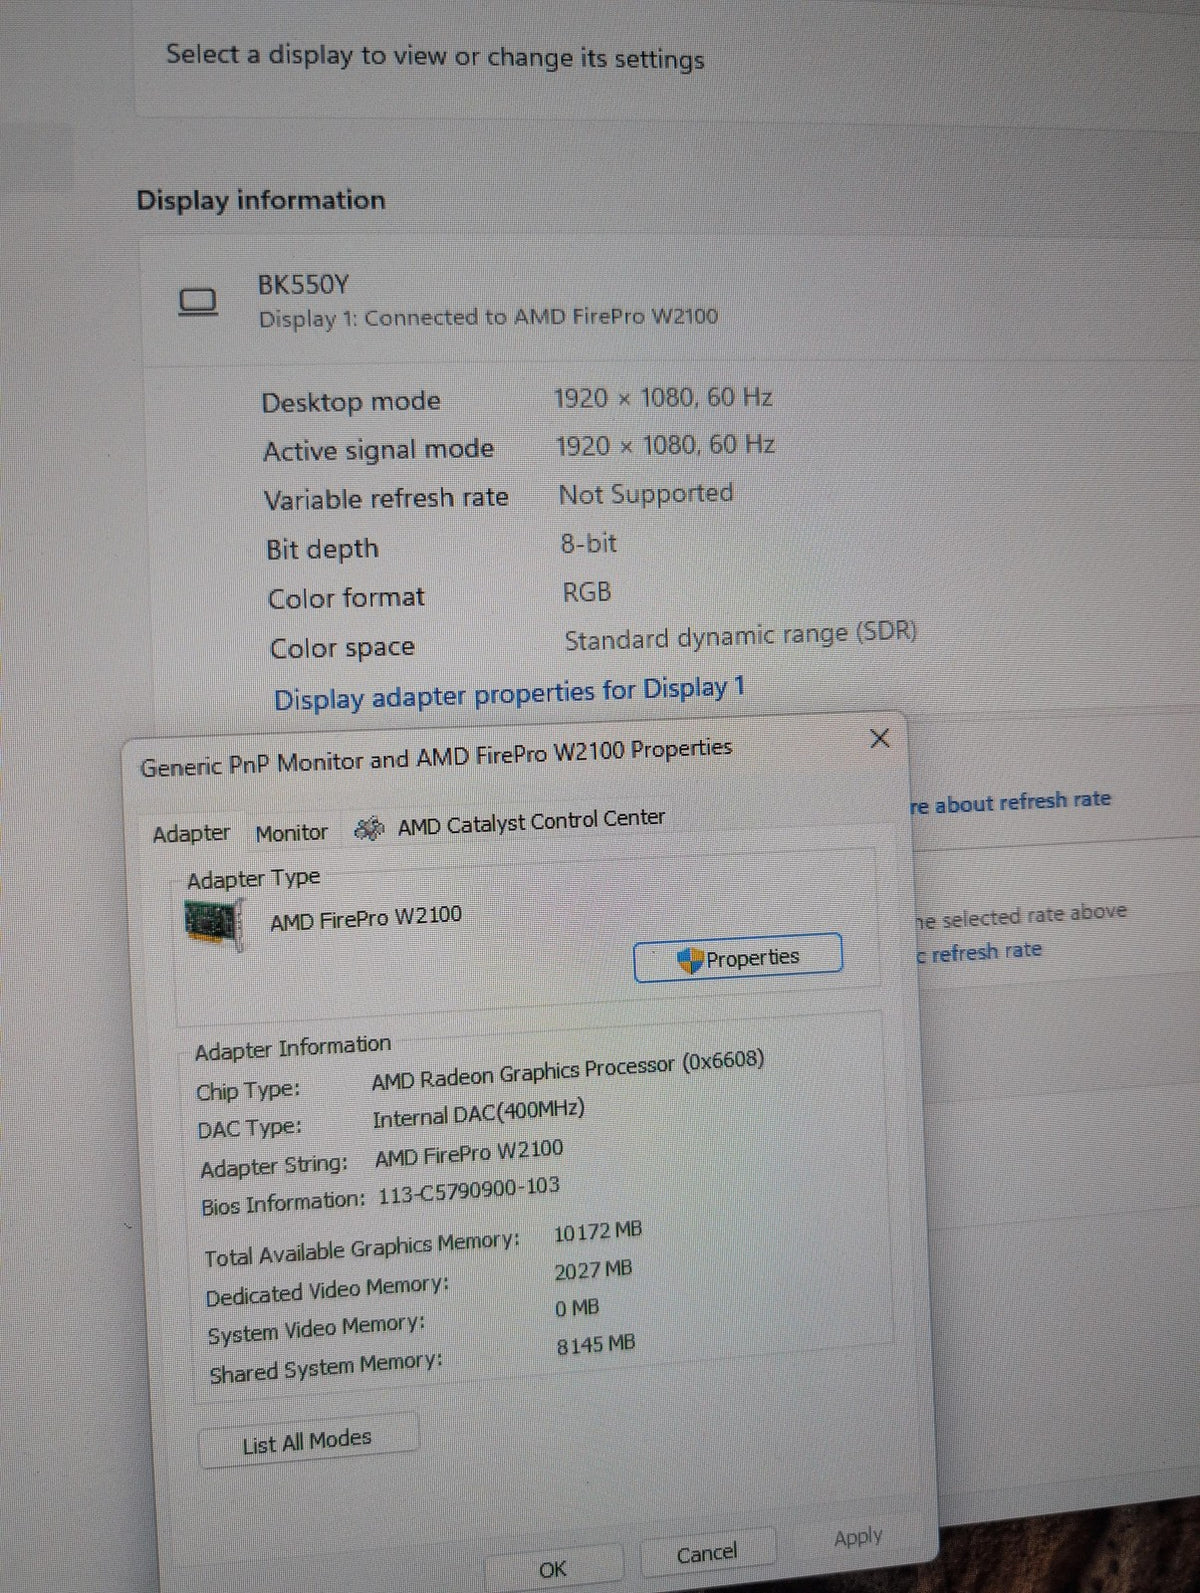1200x1593 pixels.
Task: Open Display adapter properties for Display 1 link
Action: pyautogui.click(x=509, y=693)
